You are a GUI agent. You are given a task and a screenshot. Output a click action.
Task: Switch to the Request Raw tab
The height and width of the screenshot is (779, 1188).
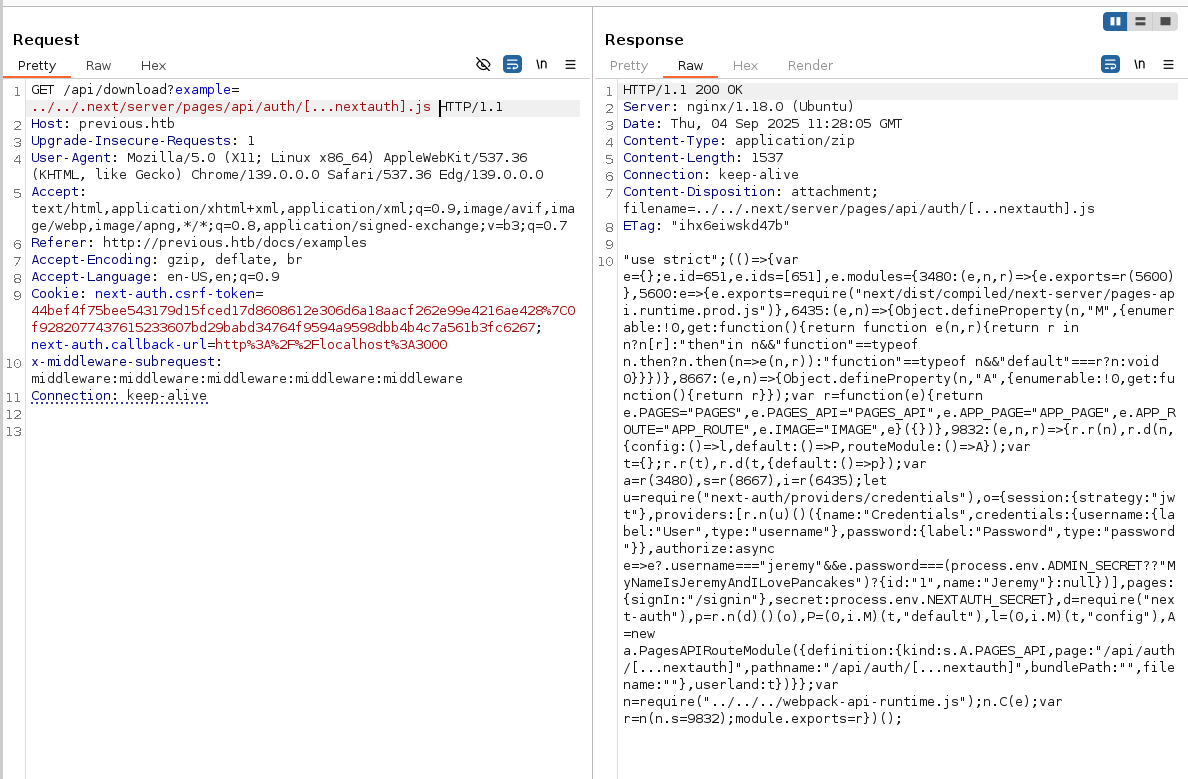(x=98, y=66)
